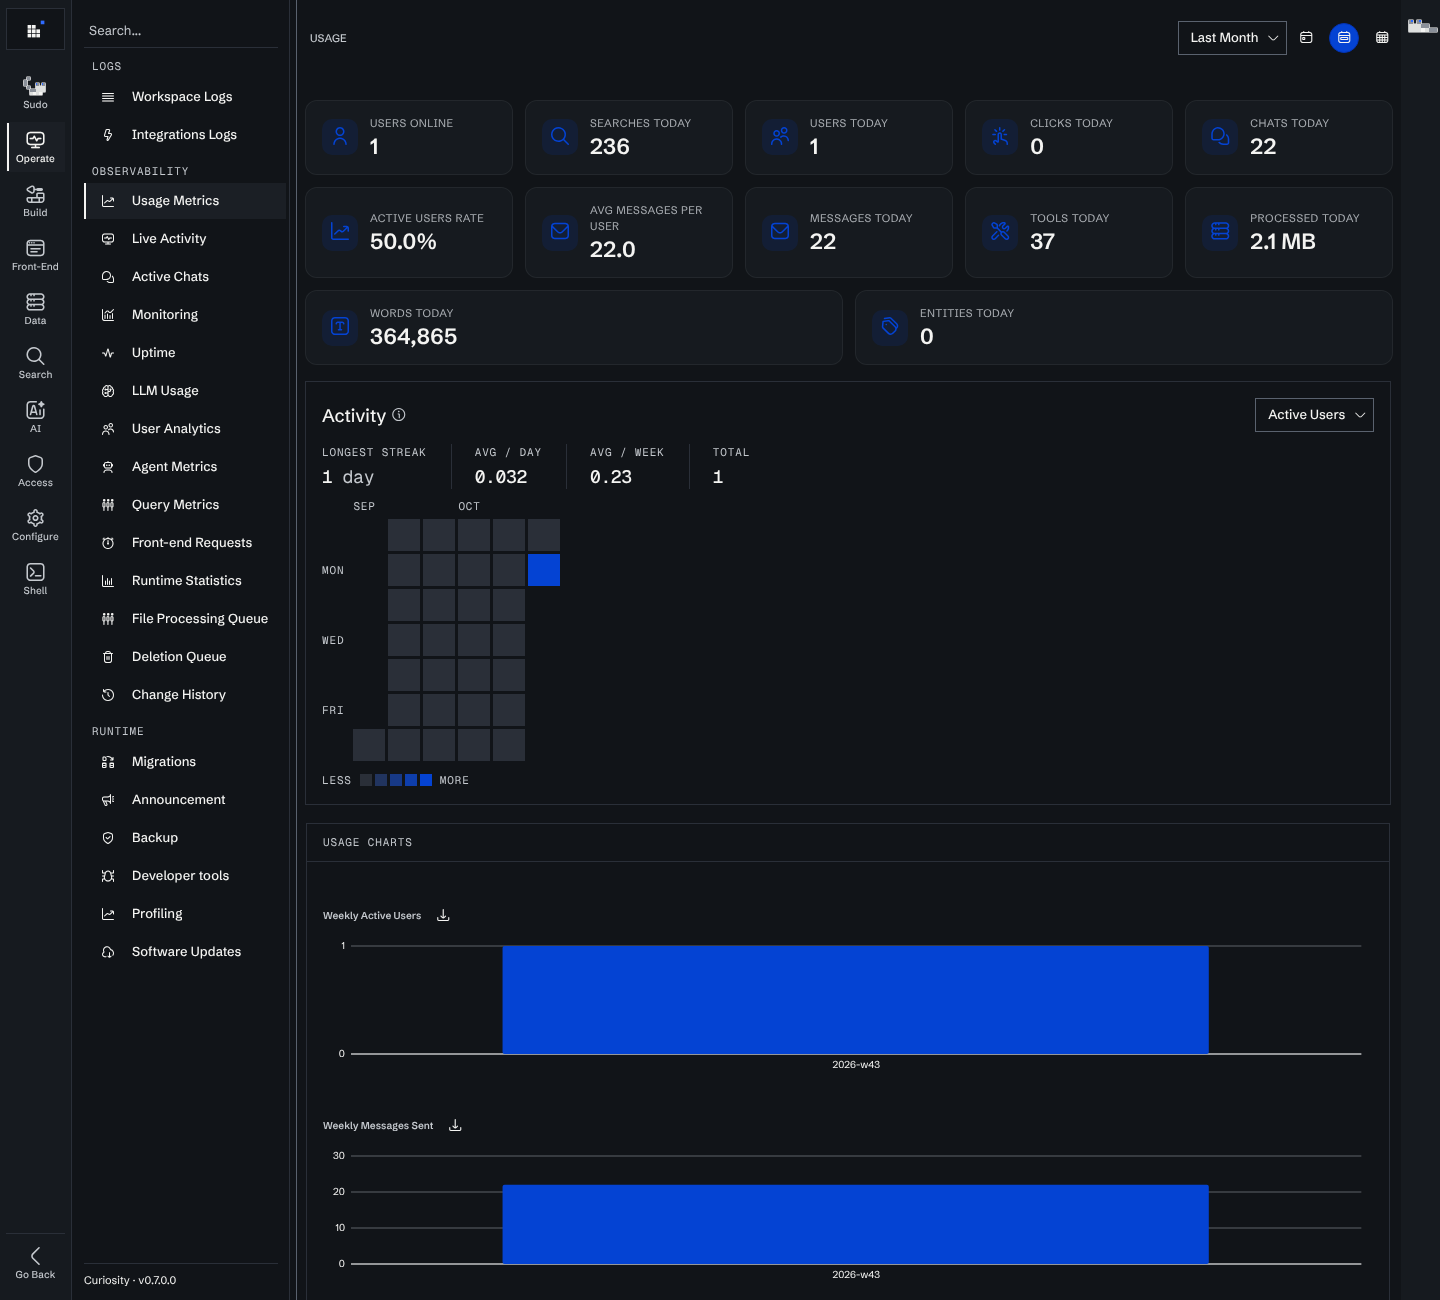The width and height of the screenshot is (1440, 1300).
Task: Open Change History
Action: [x=185, y=694]
